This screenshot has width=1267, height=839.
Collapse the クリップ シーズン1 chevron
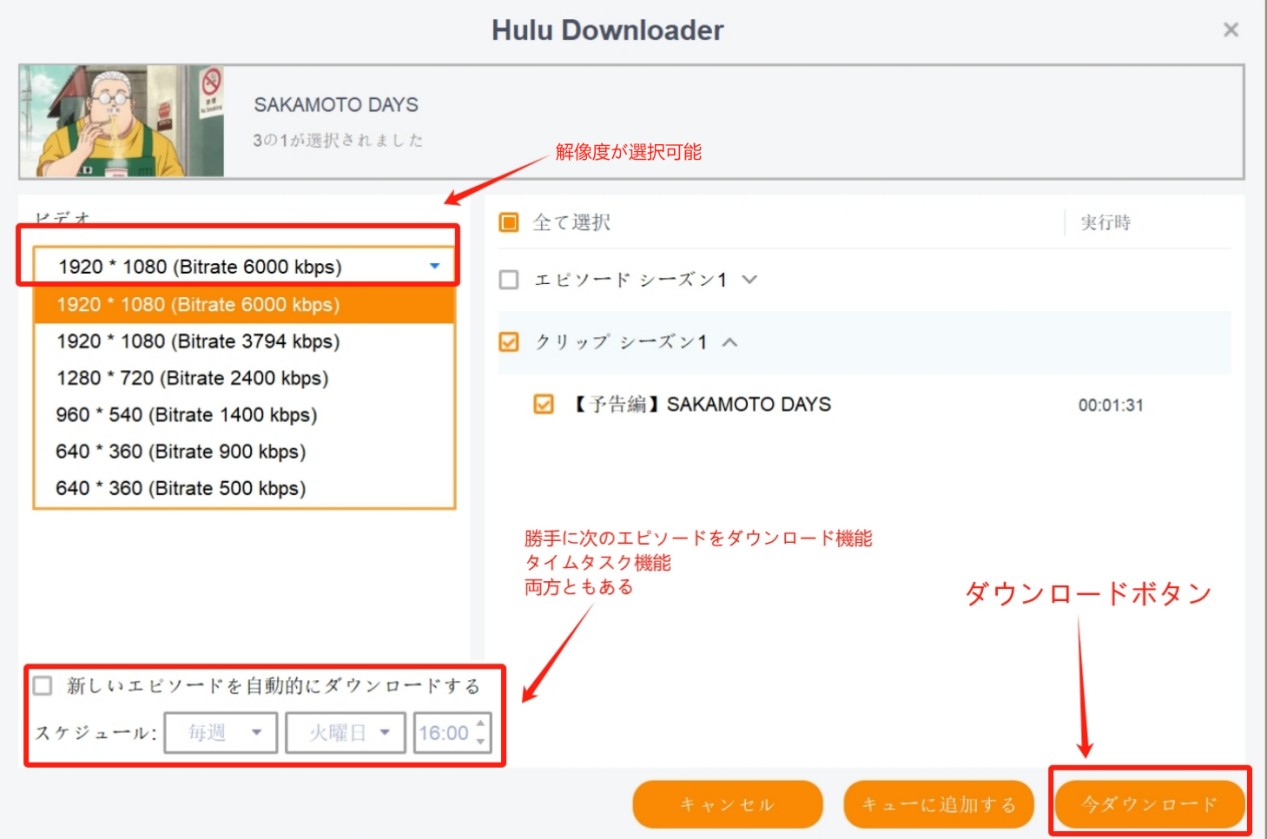pyautogui.click(x=729, y=342)
